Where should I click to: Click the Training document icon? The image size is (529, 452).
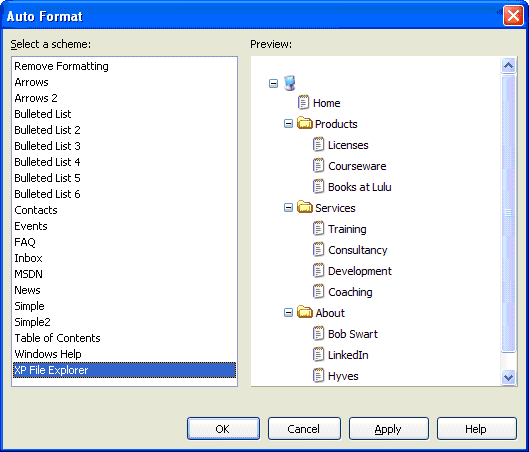pos(318,228)
